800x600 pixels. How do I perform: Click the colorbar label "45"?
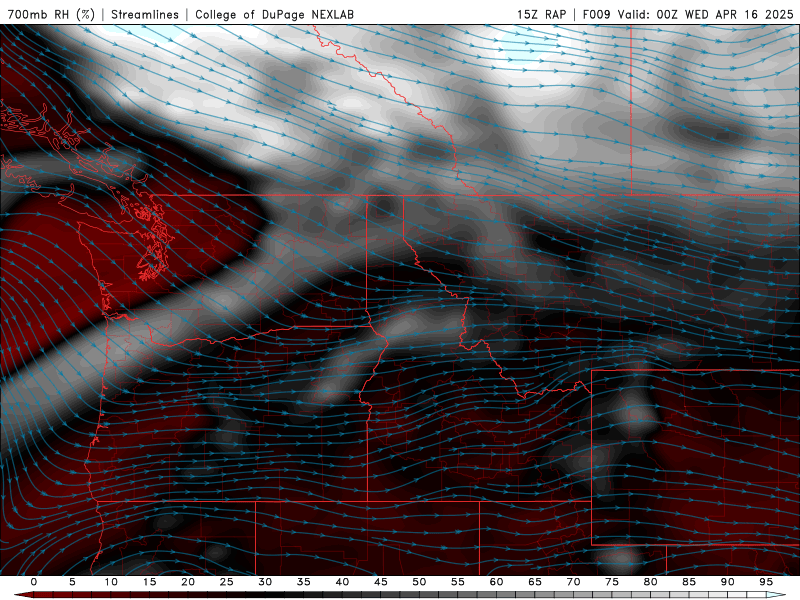381,582
